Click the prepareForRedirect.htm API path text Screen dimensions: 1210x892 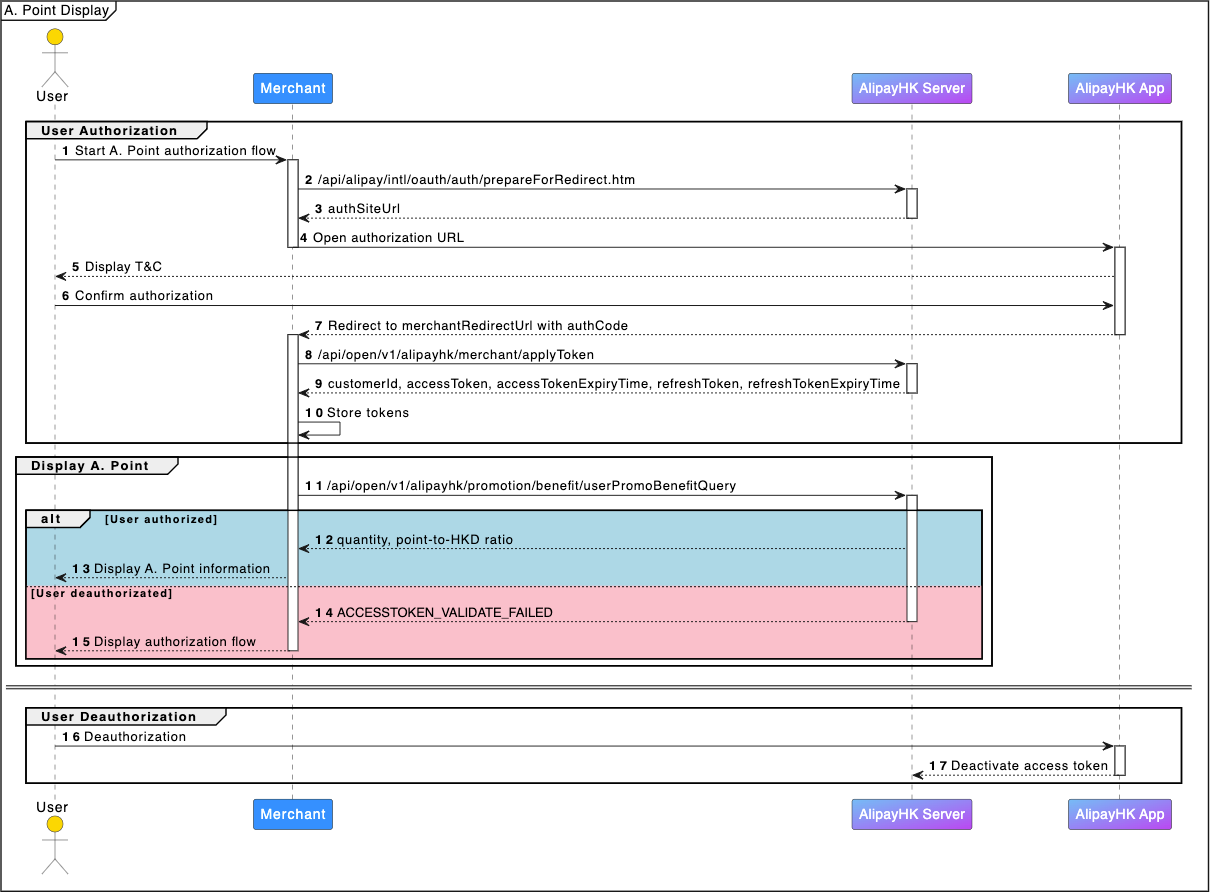coord(476,180)
